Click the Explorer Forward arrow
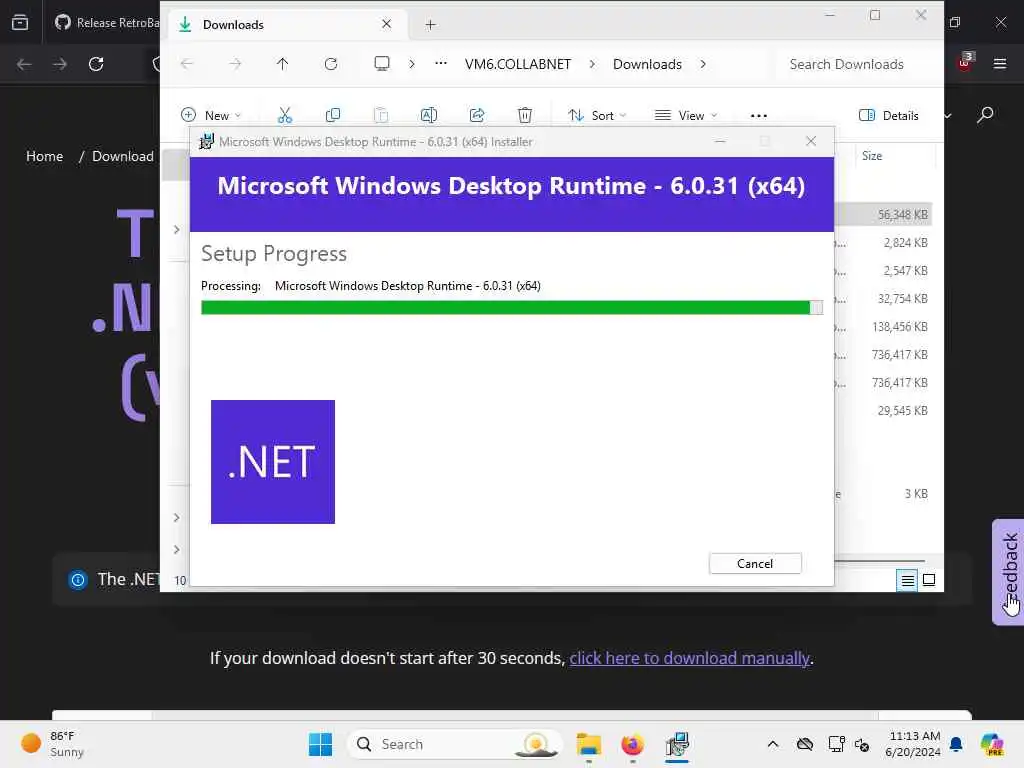 click(x=235, y=64)
